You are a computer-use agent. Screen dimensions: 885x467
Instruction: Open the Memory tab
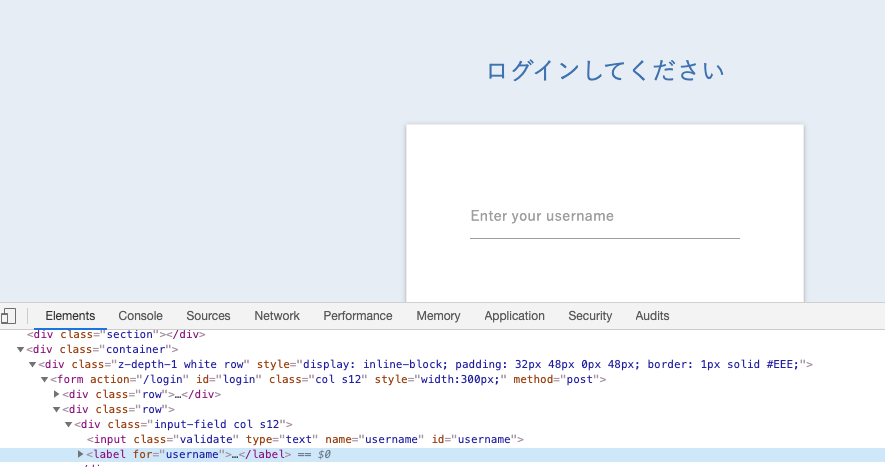(438, 316)
